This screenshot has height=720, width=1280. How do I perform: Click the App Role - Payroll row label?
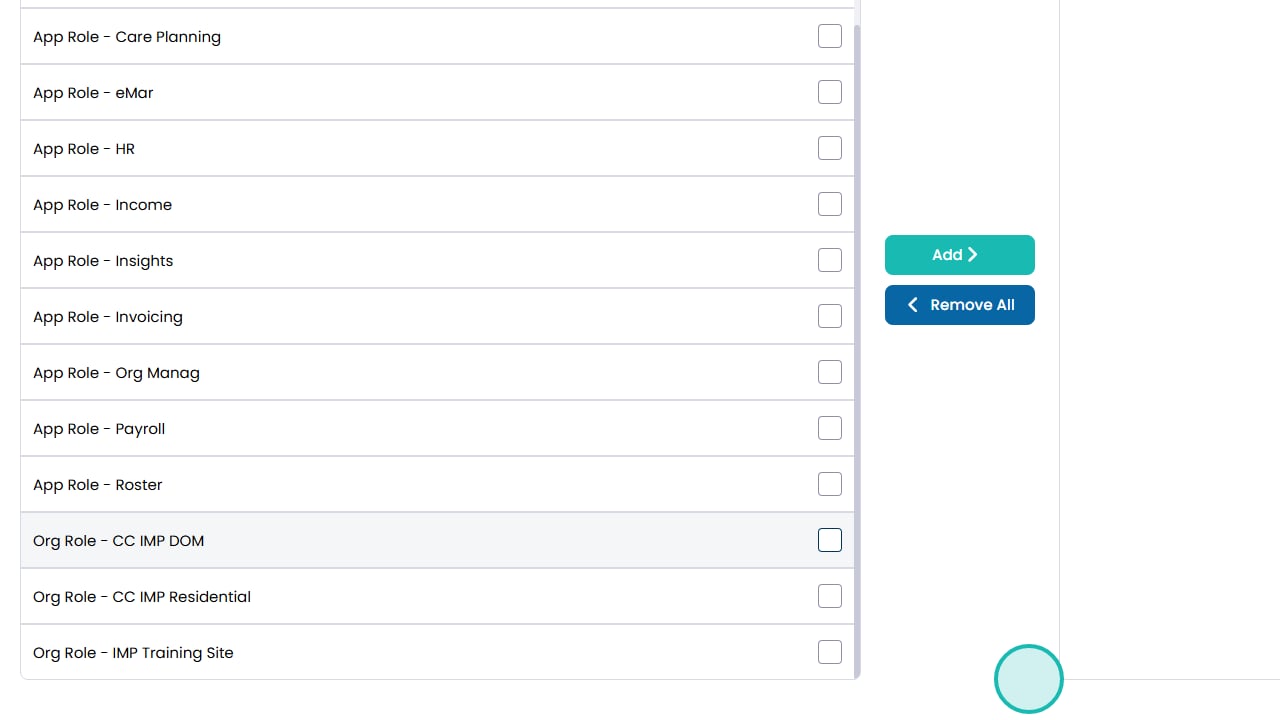coord(99,429)
